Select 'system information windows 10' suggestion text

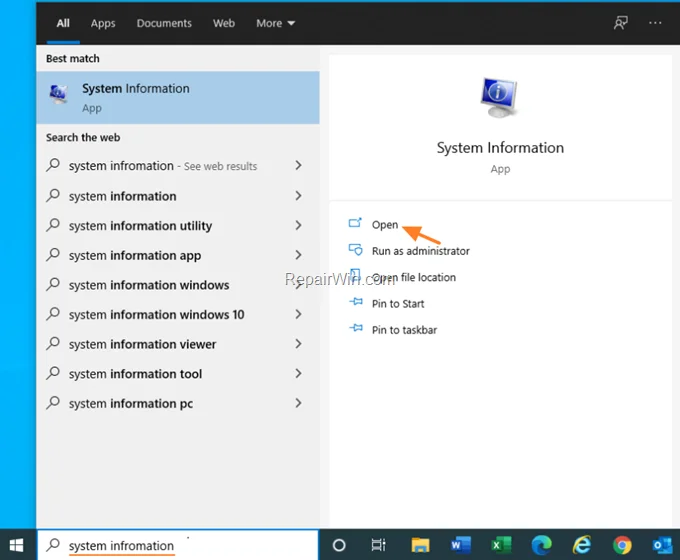[x=157, y=314]
